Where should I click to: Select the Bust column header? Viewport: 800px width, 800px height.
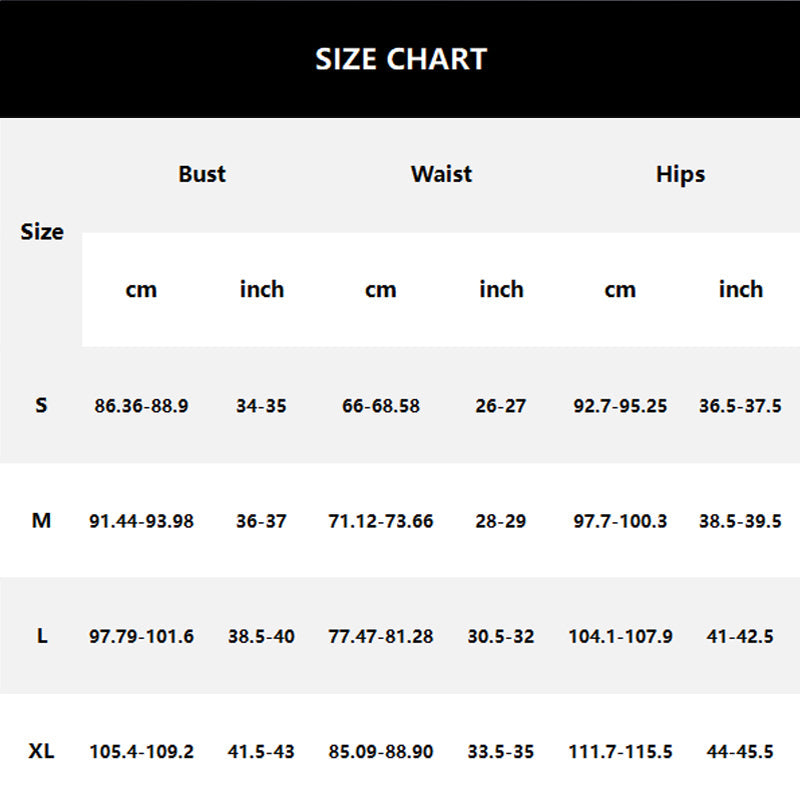[202, 174]
